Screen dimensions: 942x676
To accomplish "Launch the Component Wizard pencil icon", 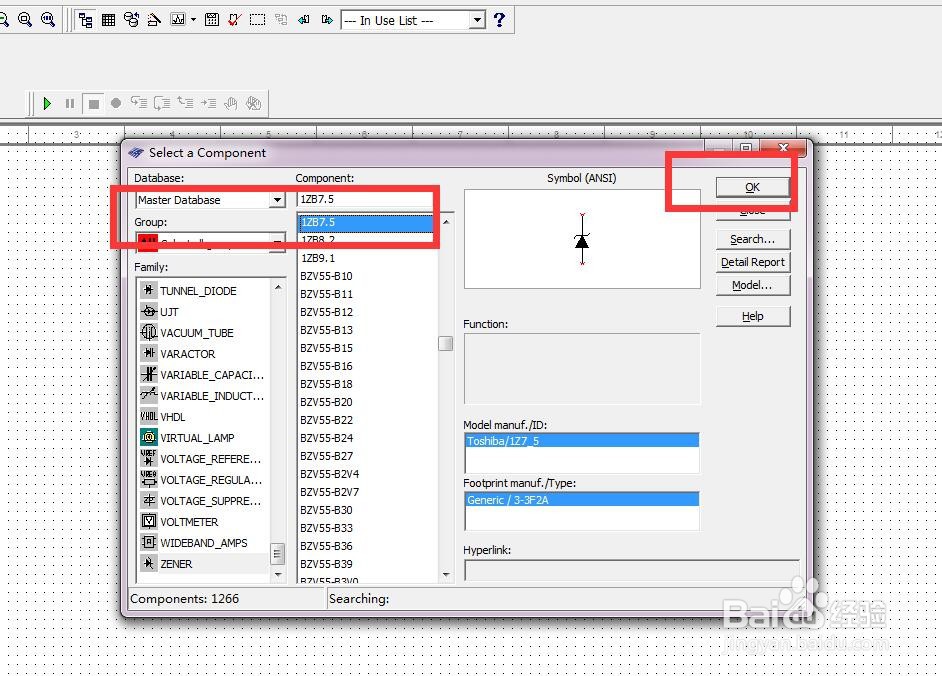I will (154, 20).
